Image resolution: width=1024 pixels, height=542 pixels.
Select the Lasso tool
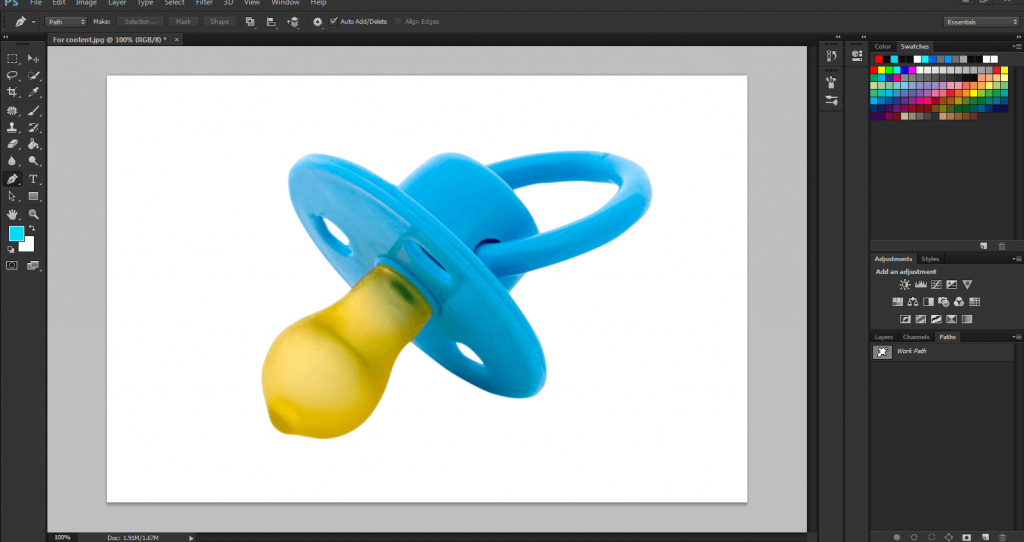(12, 76)
